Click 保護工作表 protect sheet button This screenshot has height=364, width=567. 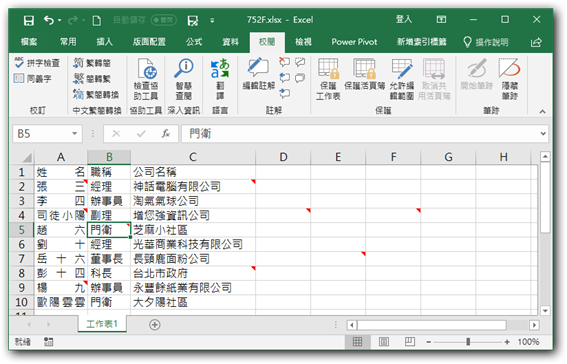(x=328, y=79)
